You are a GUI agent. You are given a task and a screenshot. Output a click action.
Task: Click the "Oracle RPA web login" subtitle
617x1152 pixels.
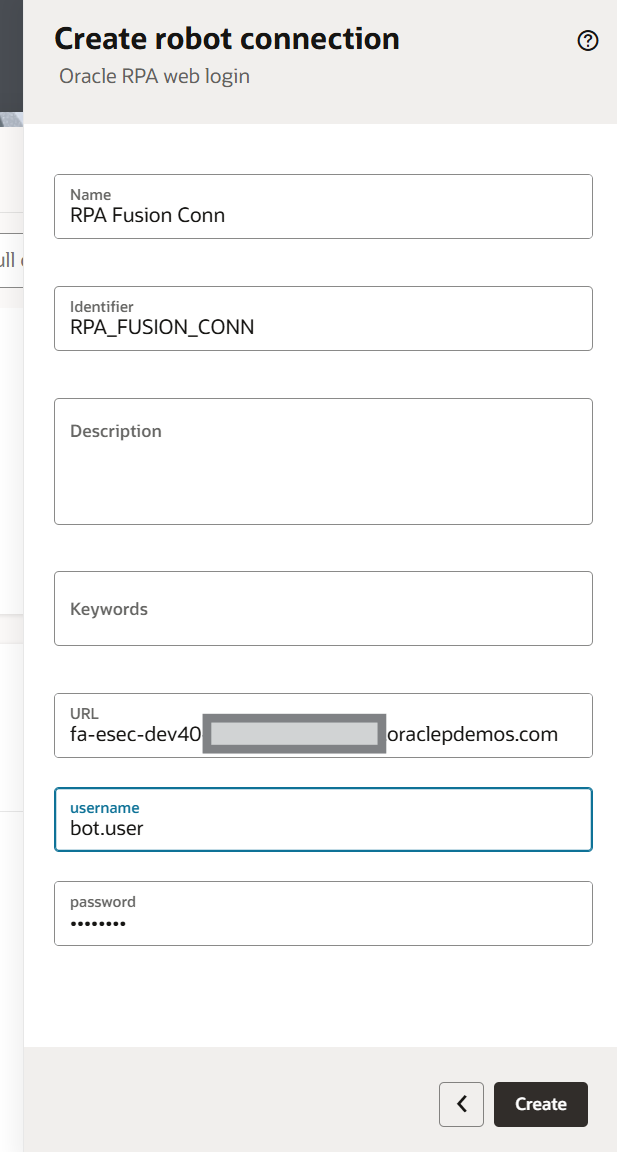[154, 76]
